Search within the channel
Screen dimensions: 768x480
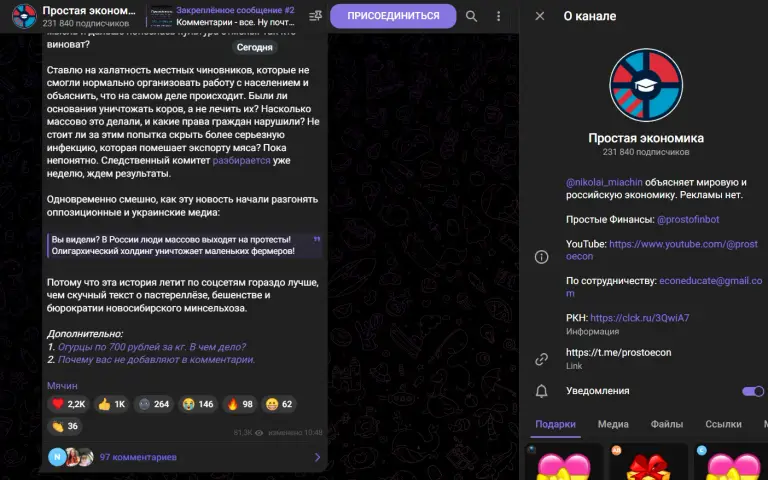[x=471, y=16]
